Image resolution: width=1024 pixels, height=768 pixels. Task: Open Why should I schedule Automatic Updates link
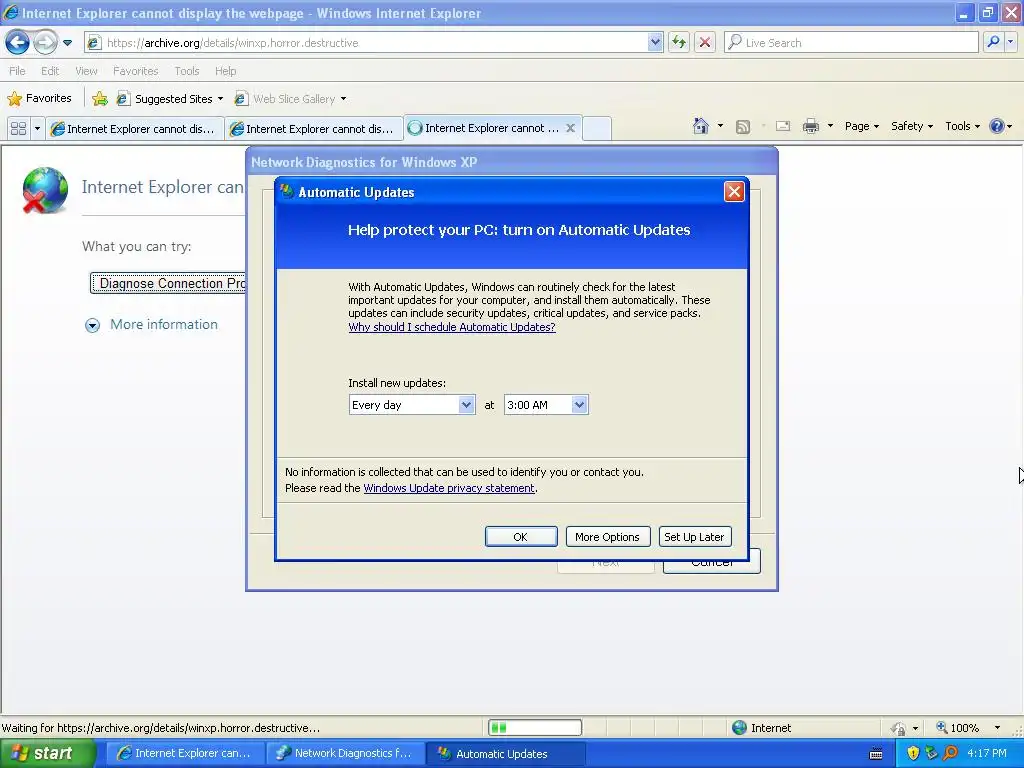[x=452, y=327]
